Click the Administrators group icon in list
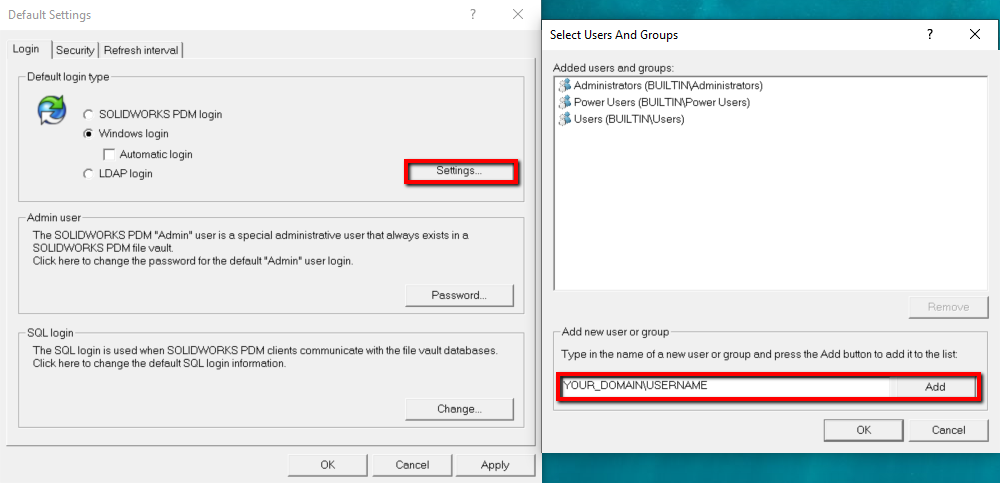The width and height of the screenshot is (1000, 483). [x=564, y=85]
